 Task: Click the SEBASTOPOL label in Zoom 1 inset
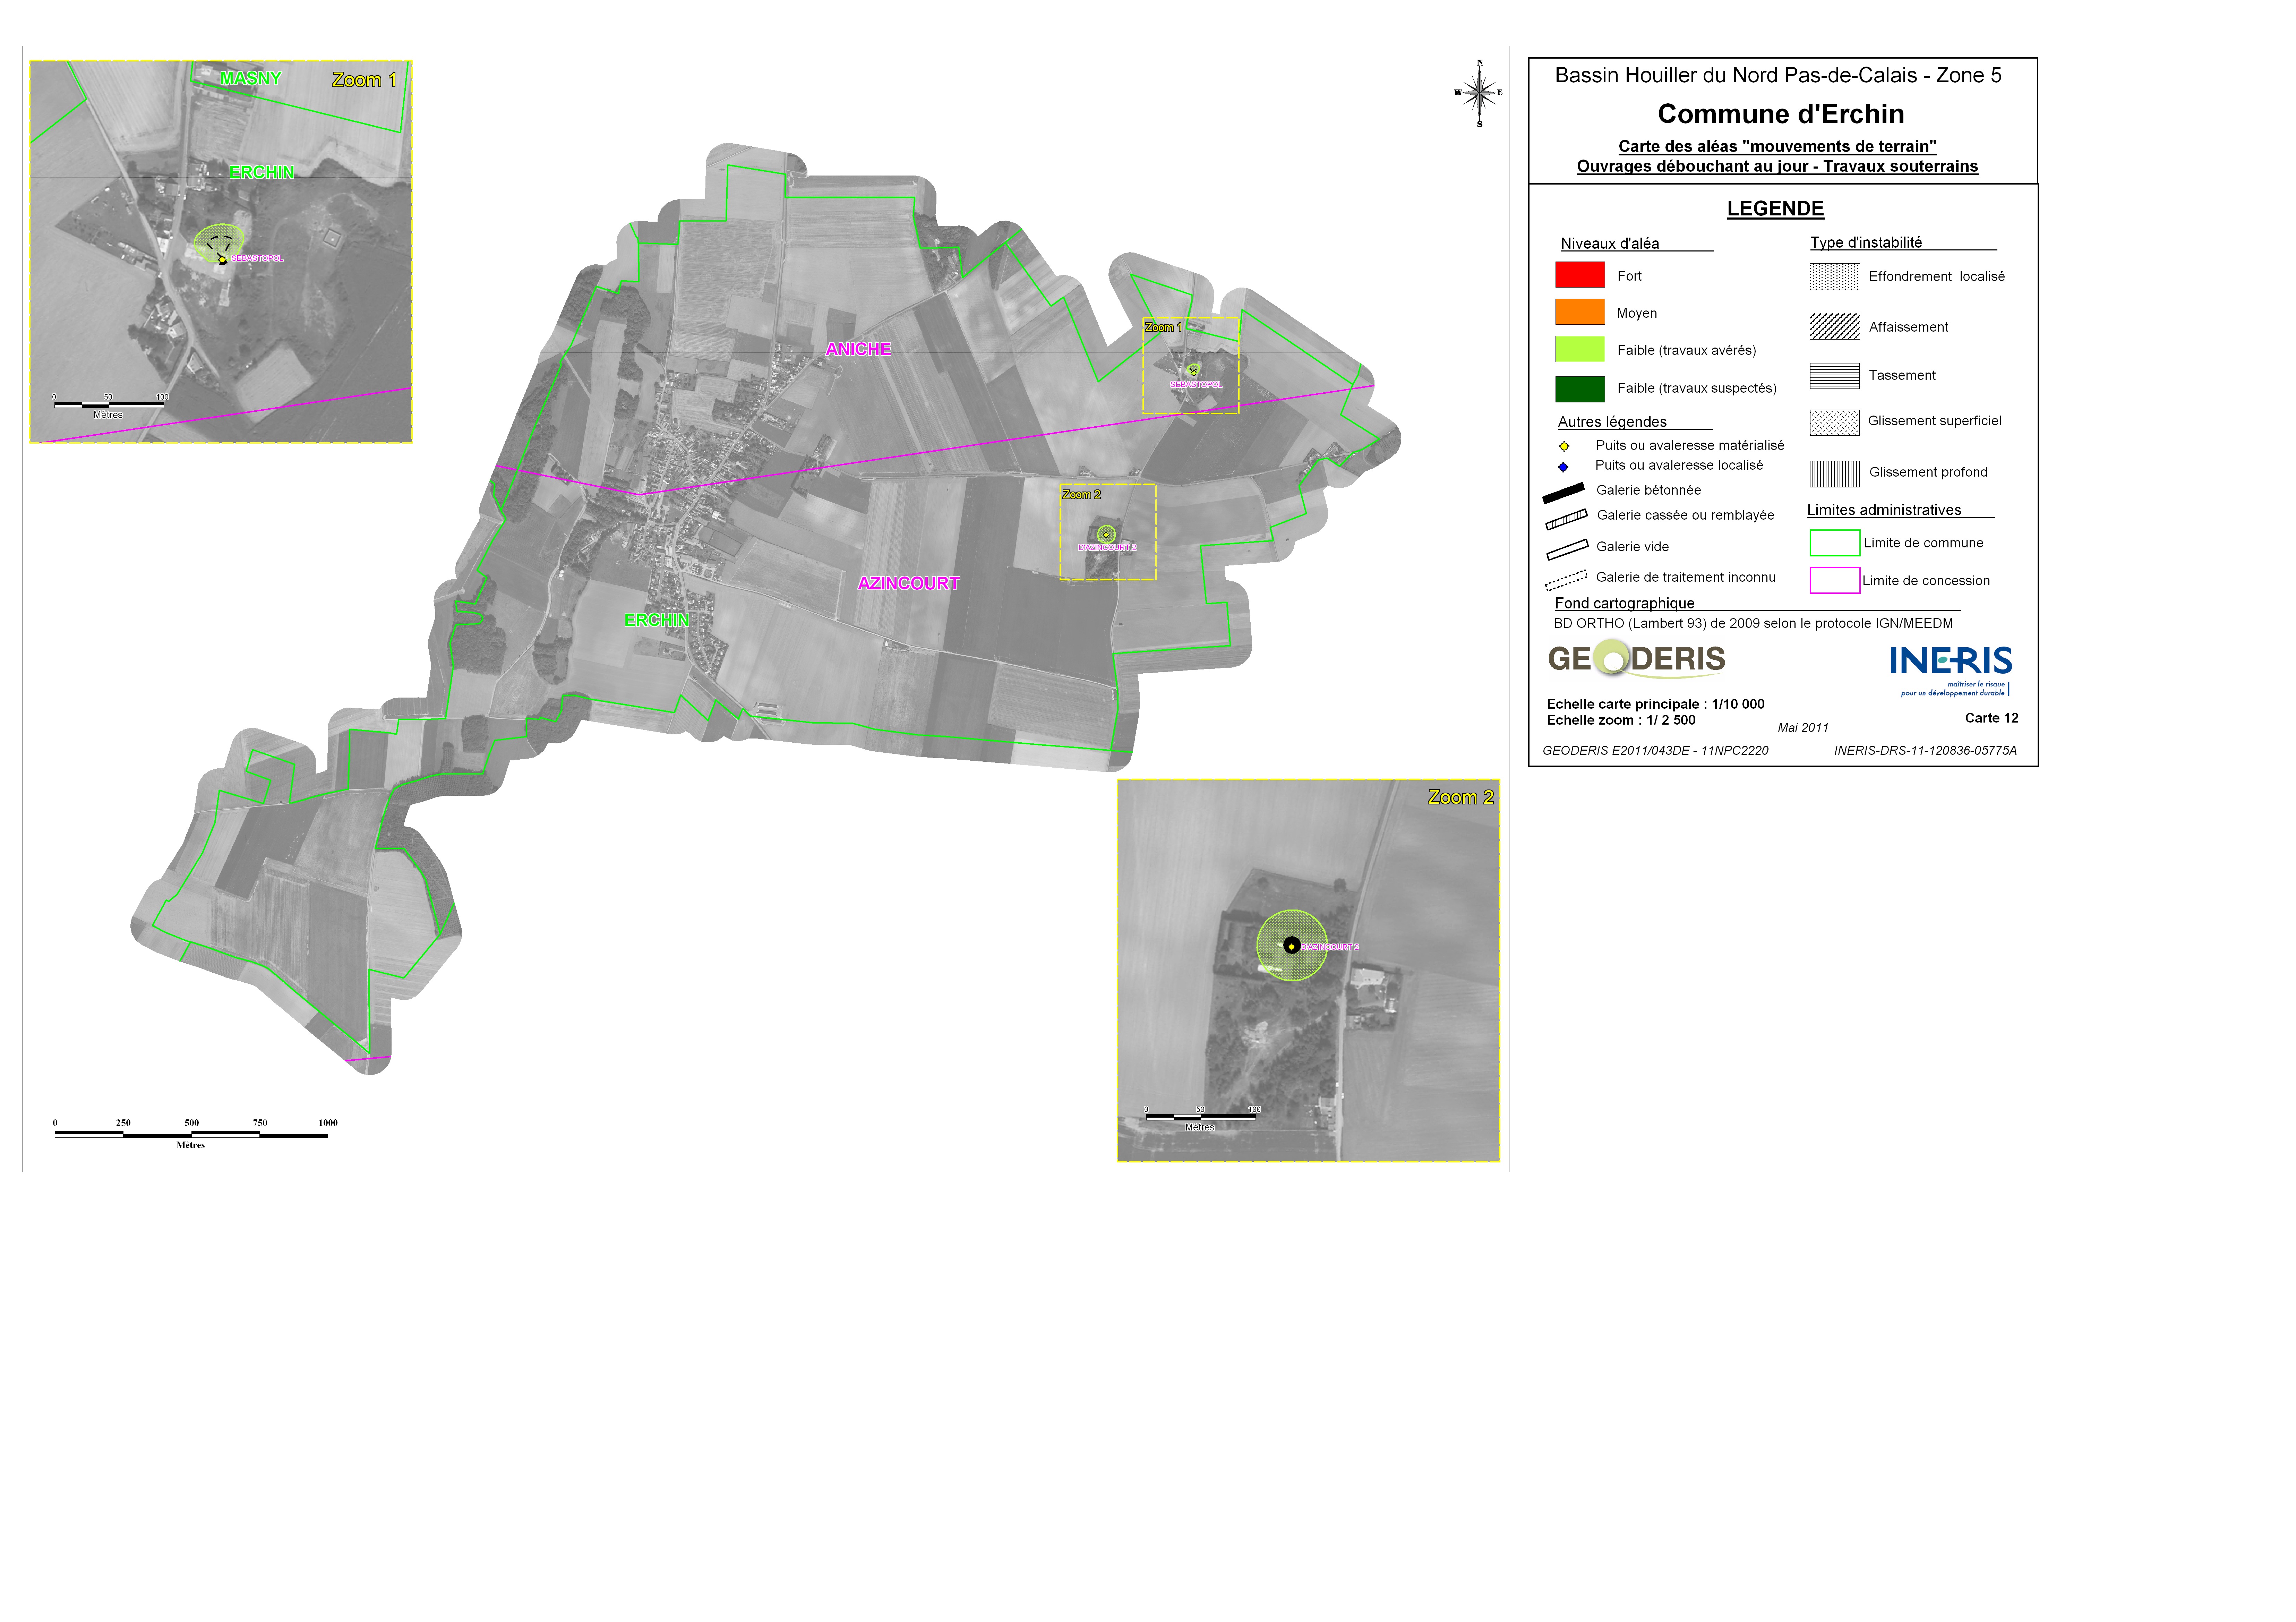click(x=258, y=258)
